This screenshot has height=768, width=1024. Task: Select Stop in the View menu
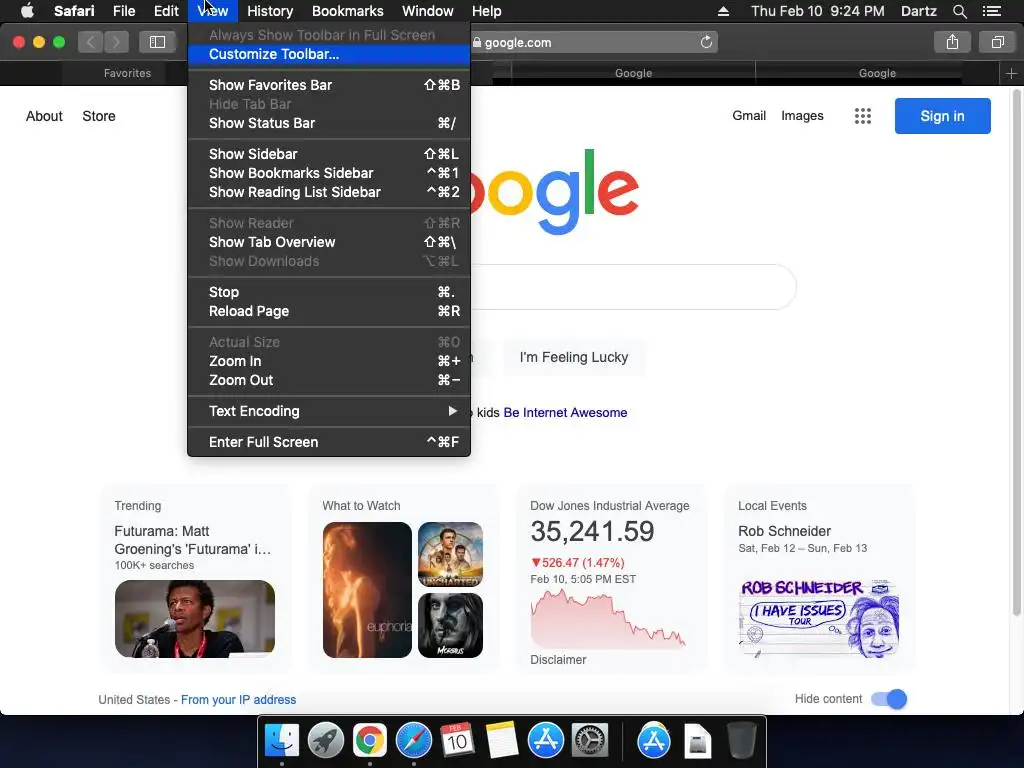[x=329, y=292]
